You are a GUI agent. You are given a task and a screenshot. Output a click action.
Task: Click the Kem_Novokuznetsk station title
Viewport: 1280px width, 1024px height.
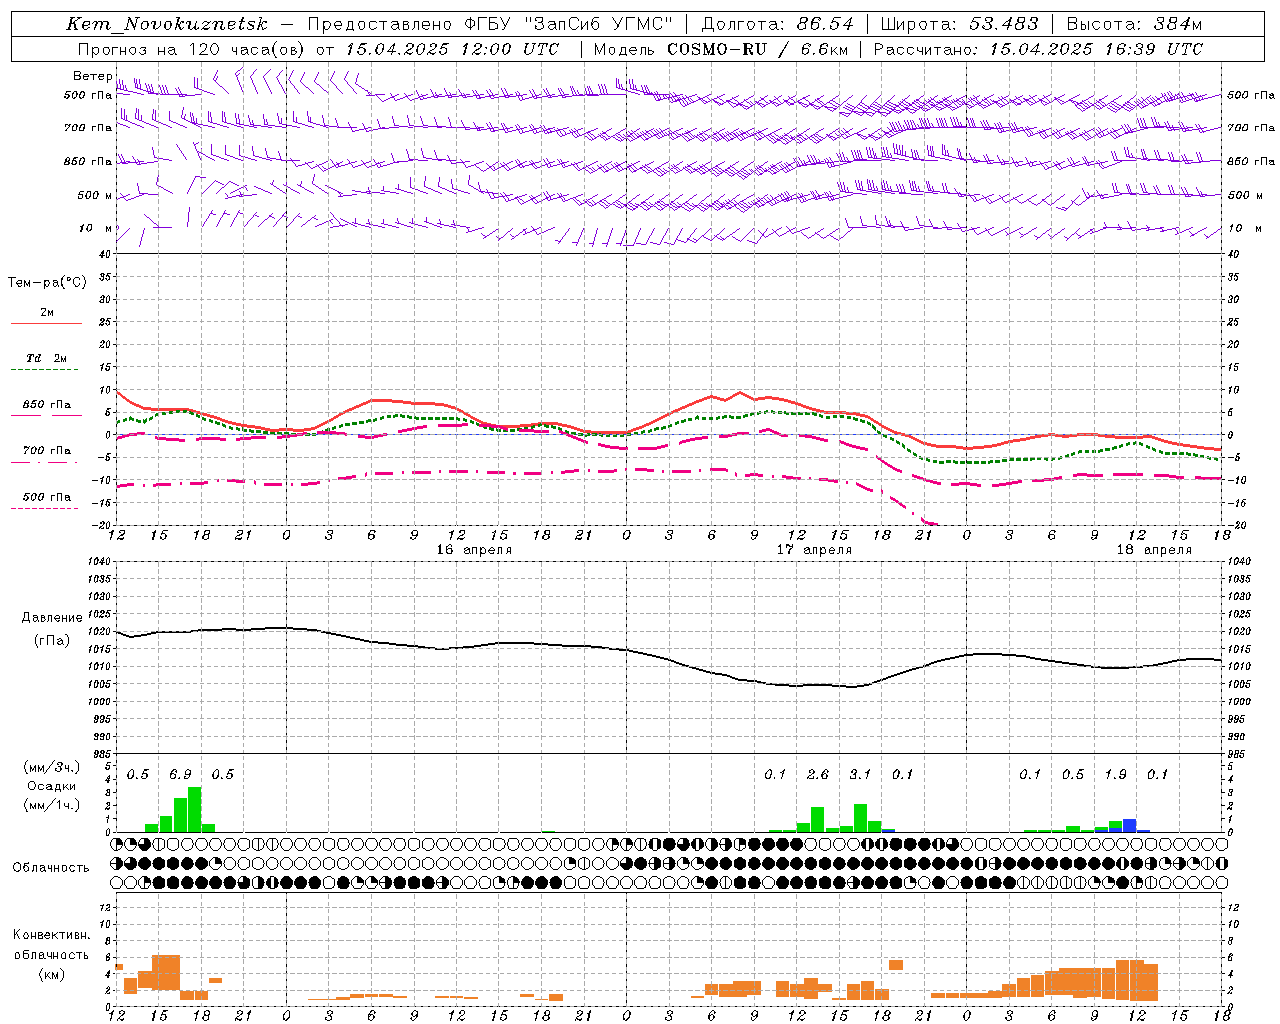[x=167, y=24]
